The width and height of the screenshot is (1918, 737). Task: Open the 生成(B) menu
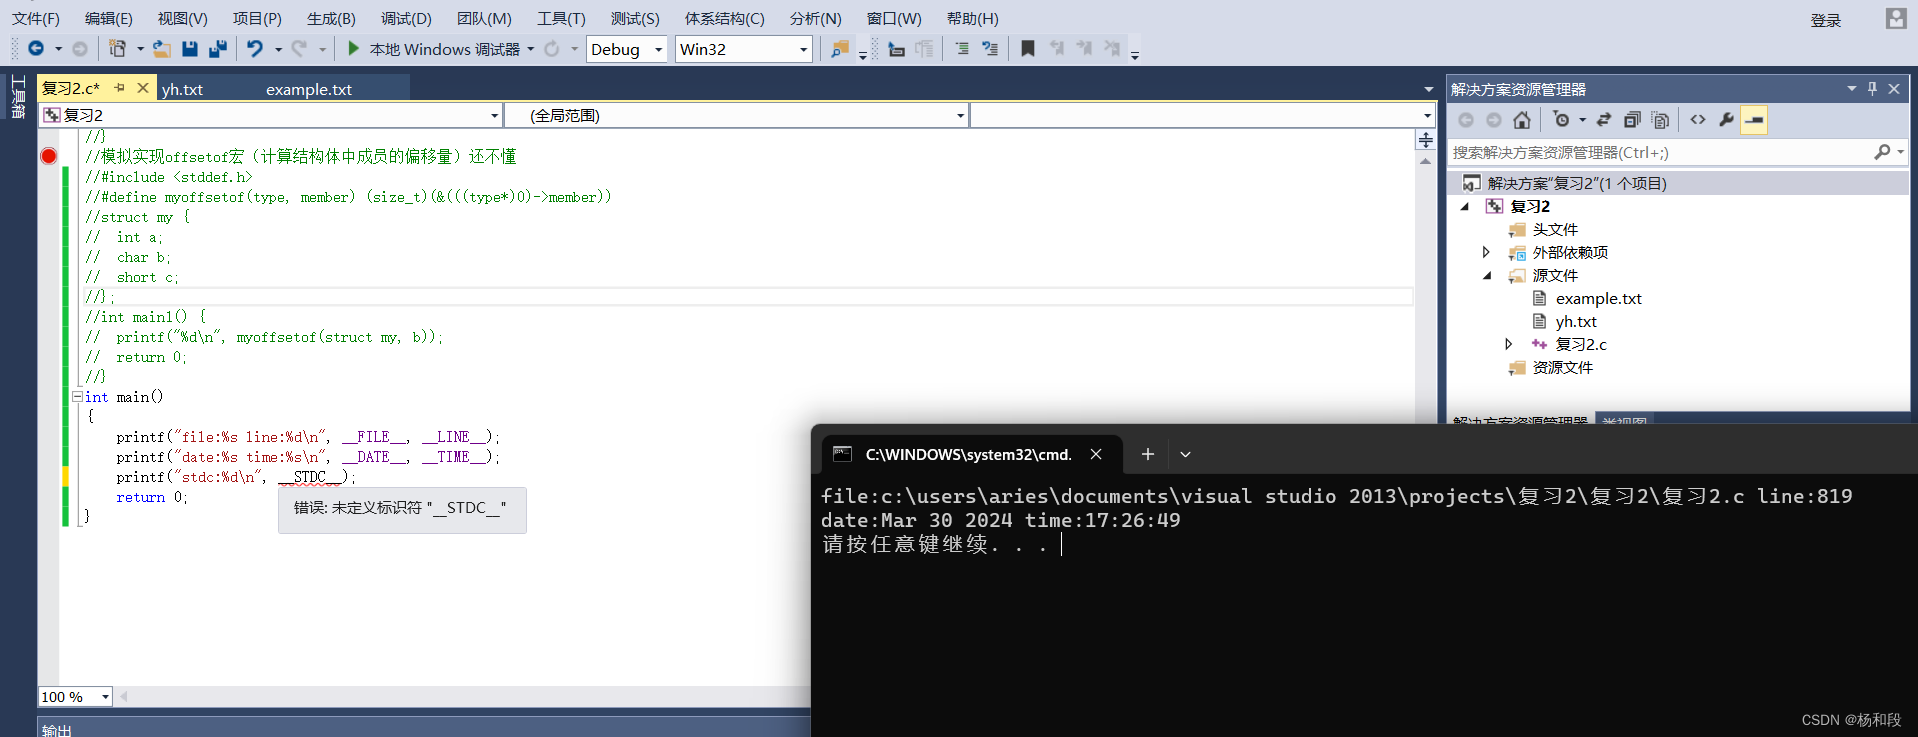(331, 18)
